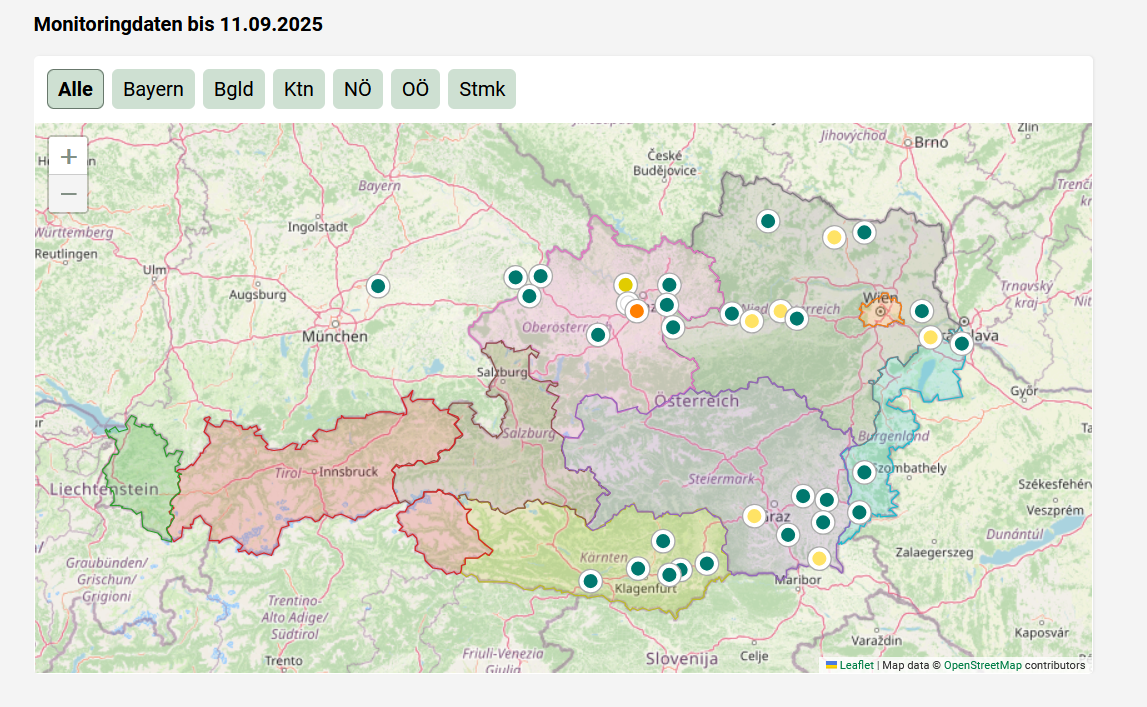Select the monitoring marker northwest of München
The image size is (1147, 707).
[x=378, y=286]
